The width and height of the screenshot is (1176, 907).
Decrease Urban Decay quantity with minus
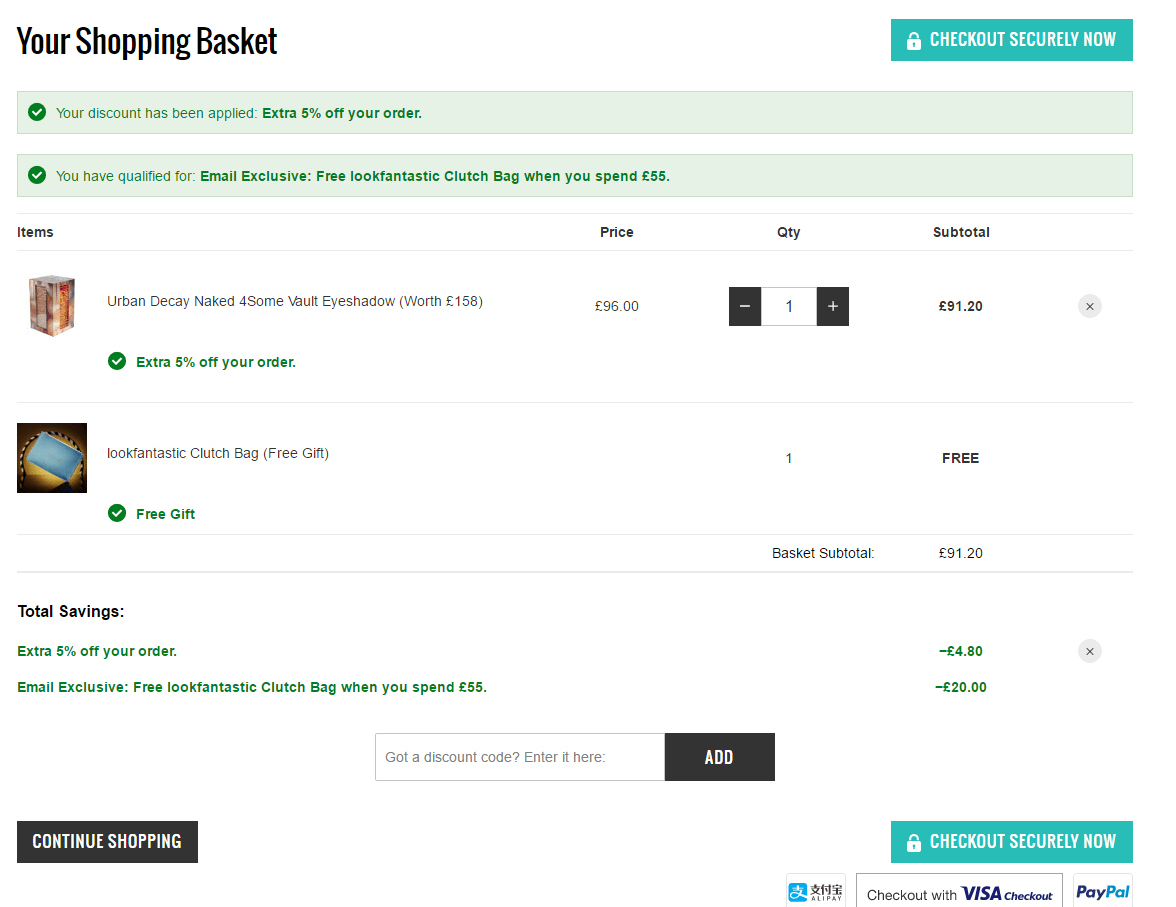(x=745, y=306)
